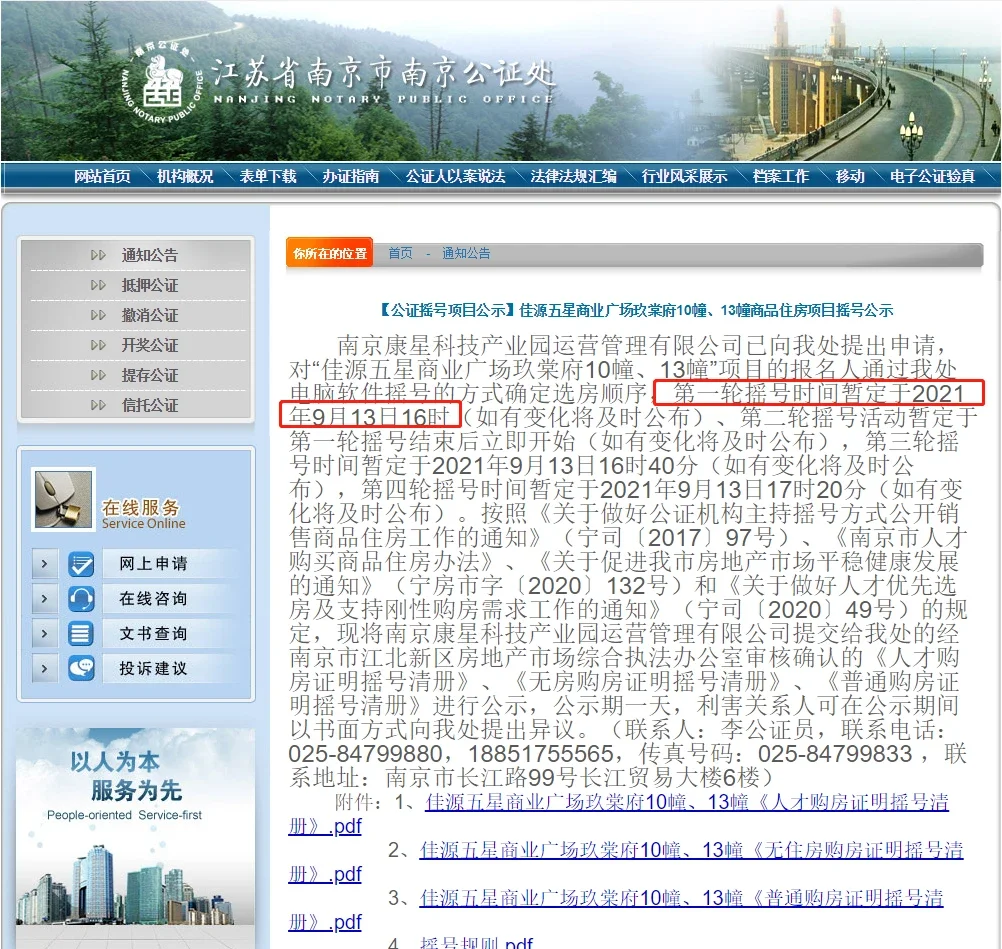Expand the chevron next to 投诉建议
Viewport: 1002px width, 949px height.
(45, 668)
